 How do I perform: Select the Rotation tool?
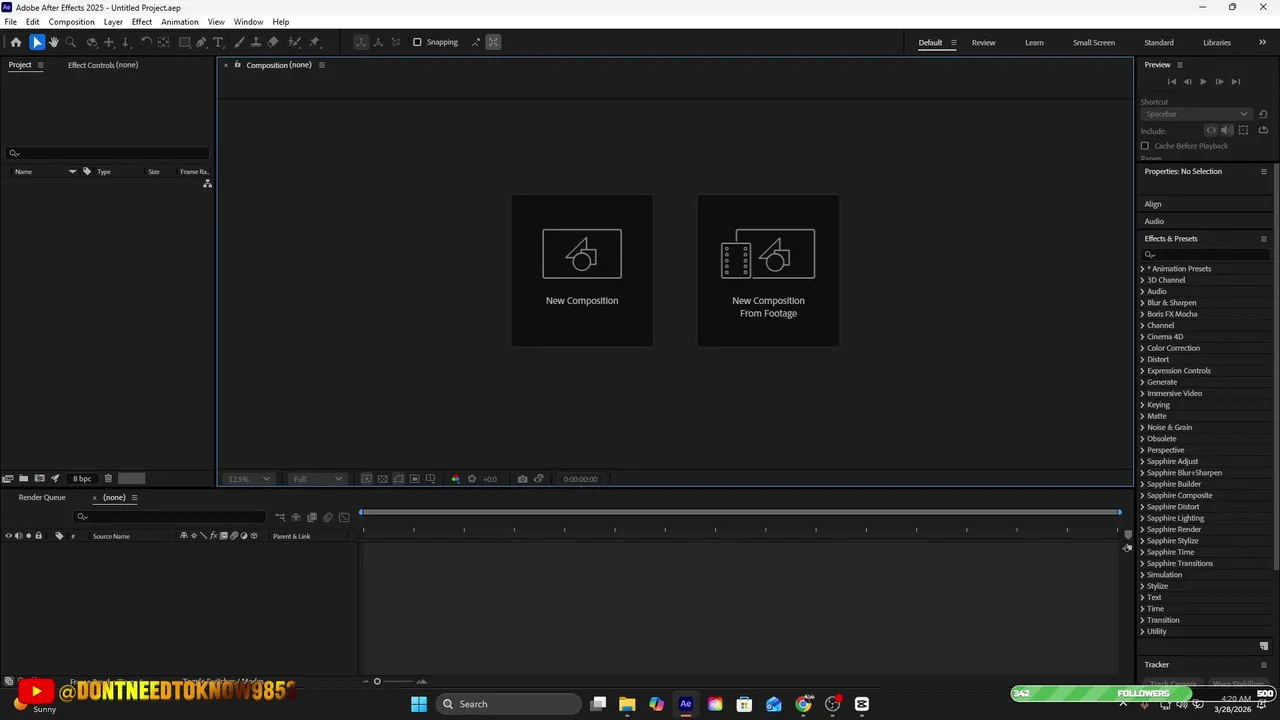(x=146, y=42)
